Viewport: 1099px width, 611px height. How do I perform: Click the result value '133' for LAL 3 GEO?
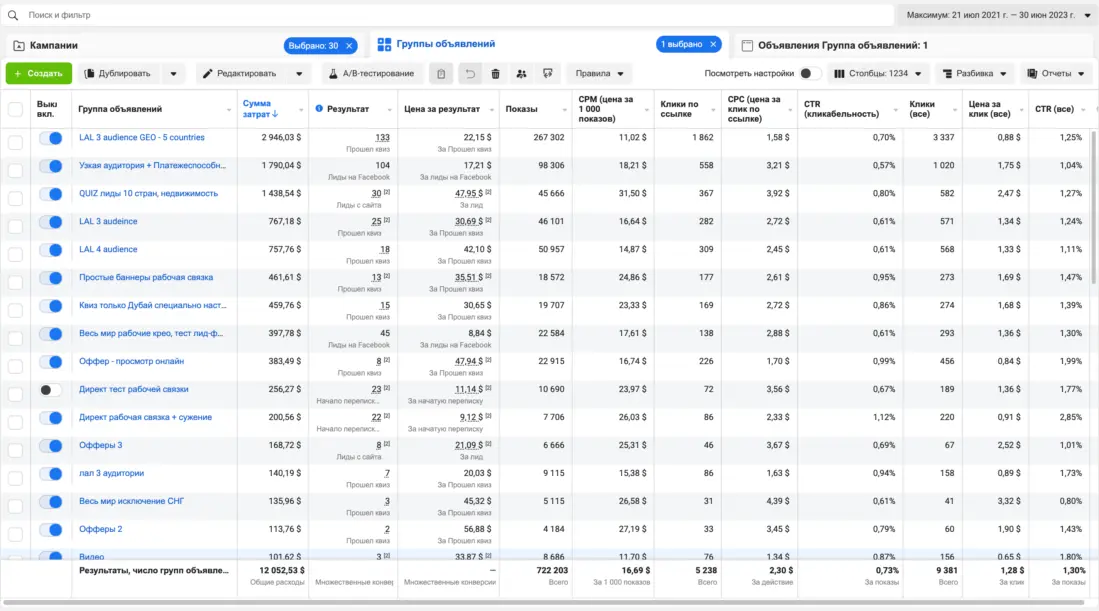pyautogui.click(x=382, y=138)
